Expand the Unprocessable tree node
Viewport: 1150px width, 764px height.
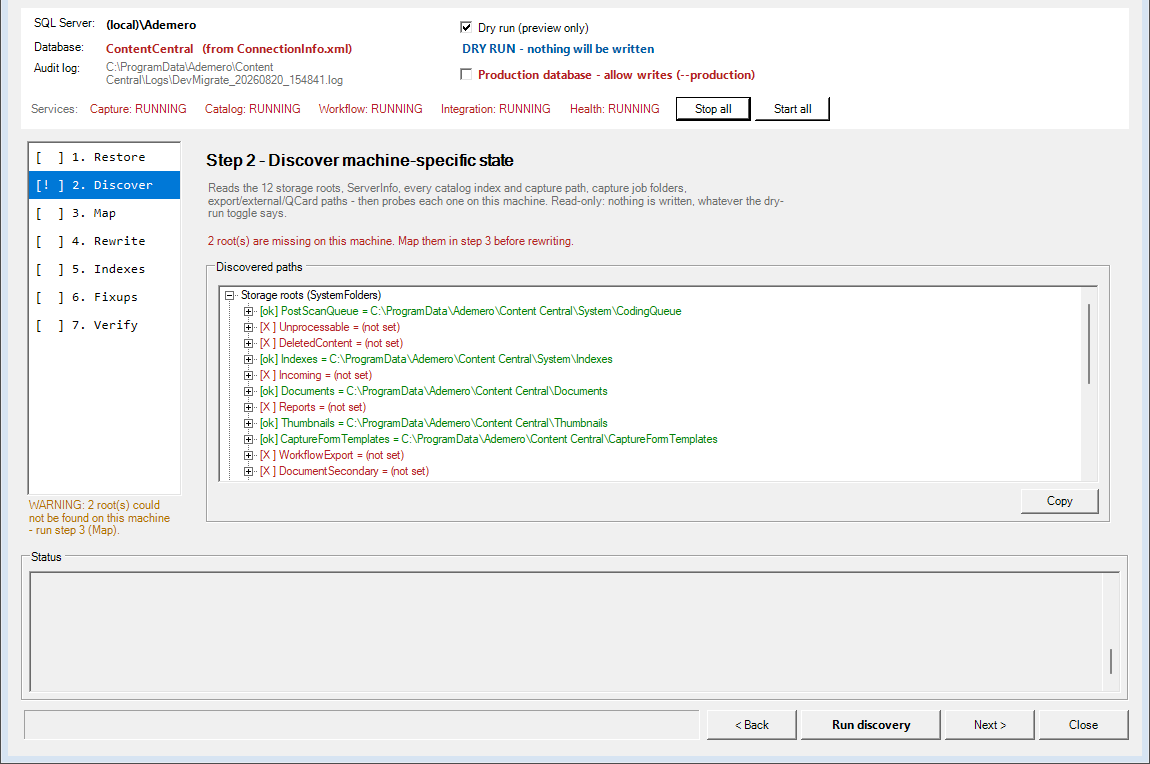(x=249, y=328)
